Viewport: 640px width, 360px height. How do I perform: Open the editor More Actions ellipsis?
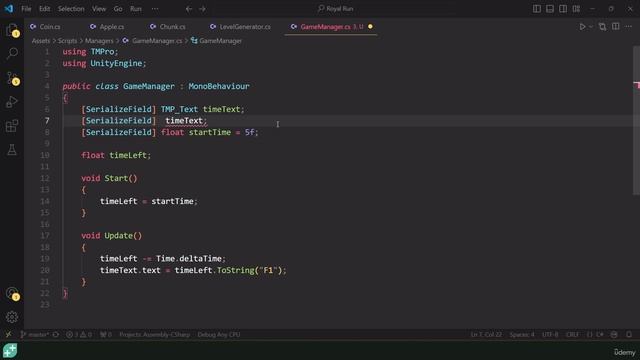(x=629, y=27)
